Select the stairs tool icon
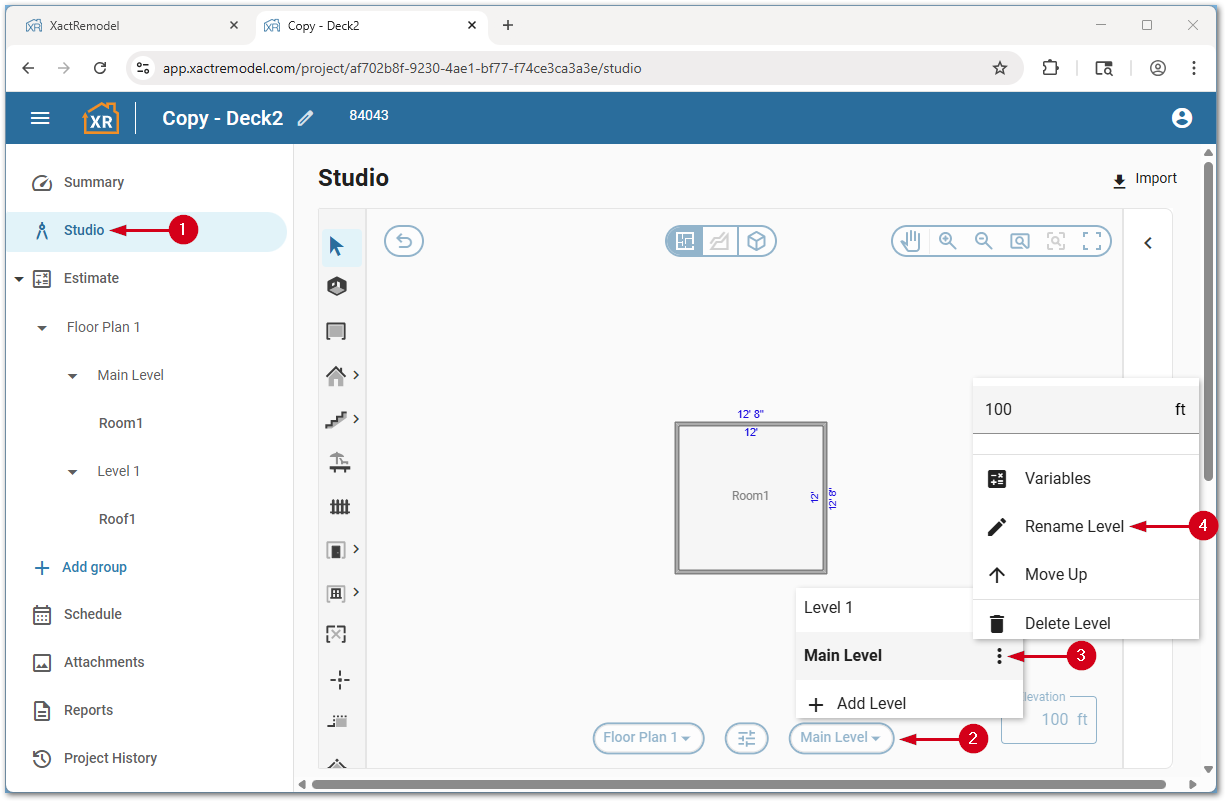 click(336, 420)
